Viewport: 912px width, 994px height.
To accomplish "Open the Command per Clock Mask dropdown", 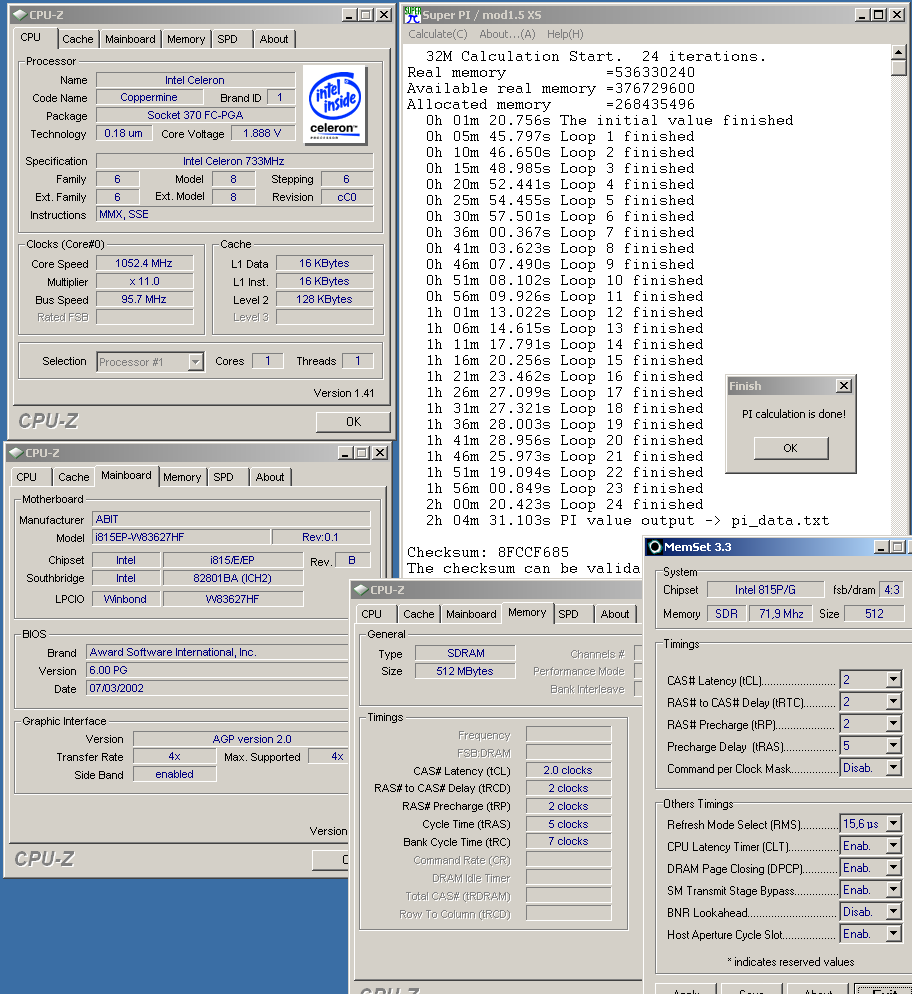I will [894, 768].
